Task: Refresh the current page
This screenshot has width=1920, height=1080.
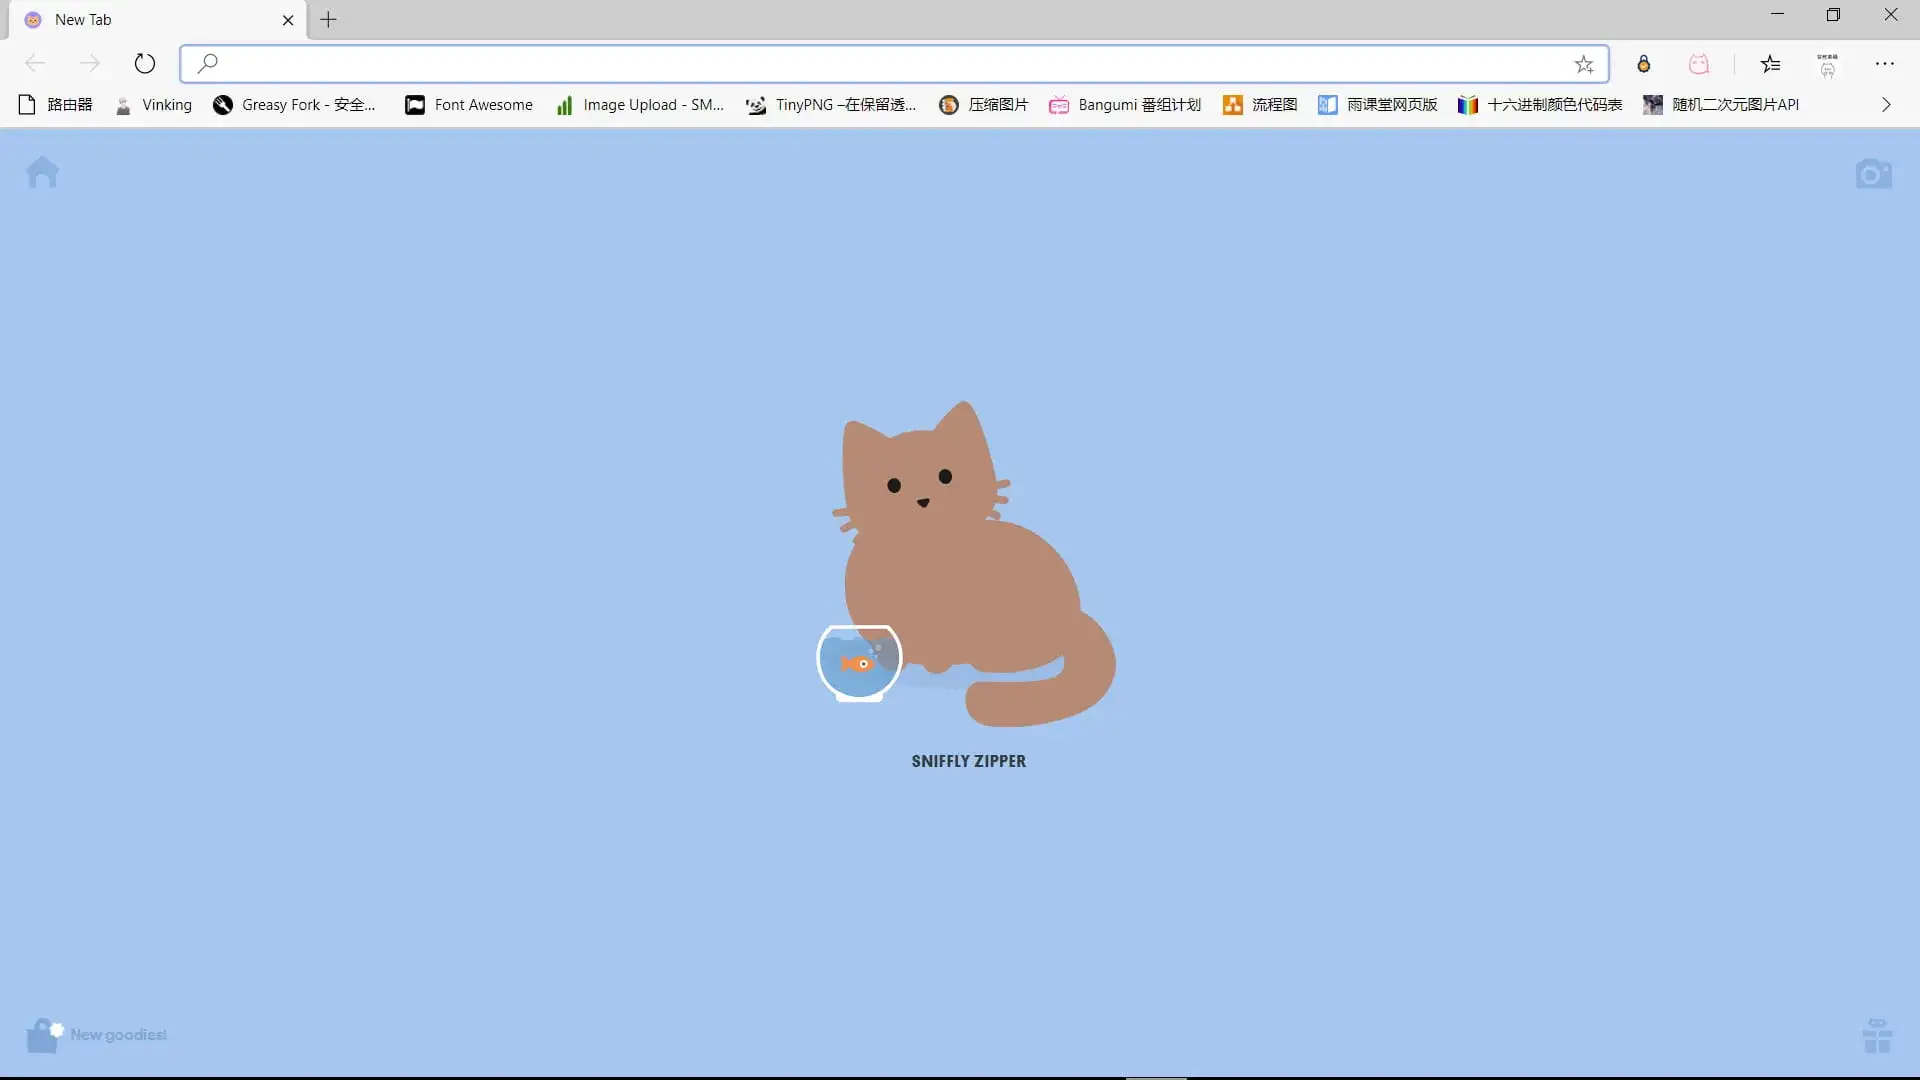Action: pos(145,64)
